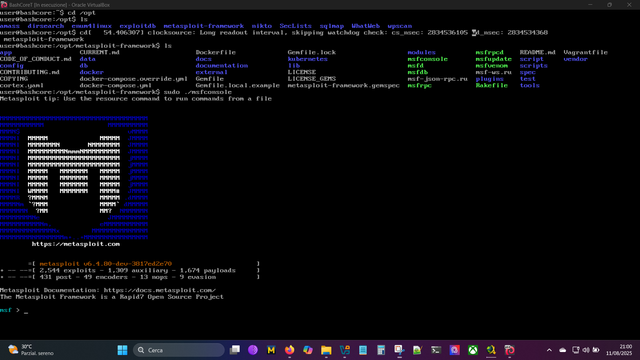The image size is (640, 360).
Task: Minimize the VirtualBox window
Action: point(590,4)
